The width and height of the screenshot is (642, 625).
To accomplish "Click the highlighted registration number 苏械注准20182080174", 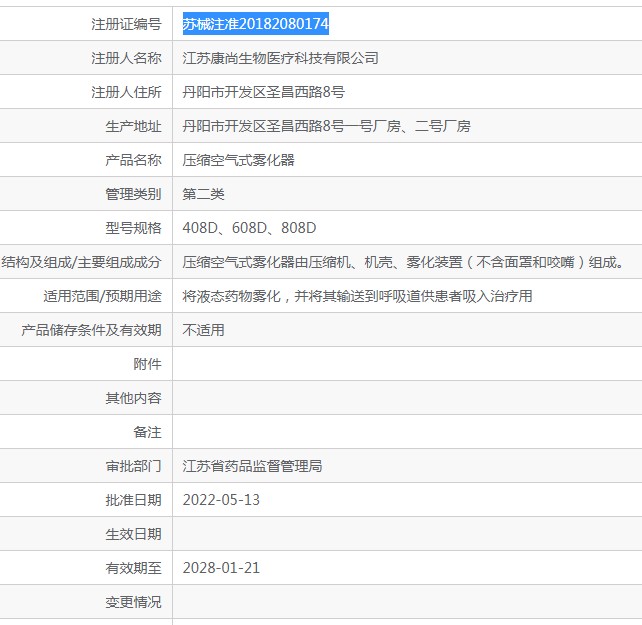I will [255, 24].
